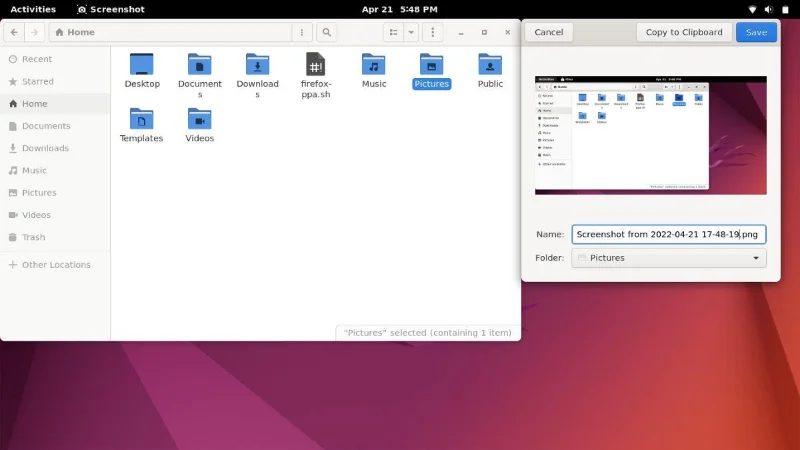Open Trash in the sidebar
The height and width of the screenshot is (450, 800).
(x=55, y=237)
